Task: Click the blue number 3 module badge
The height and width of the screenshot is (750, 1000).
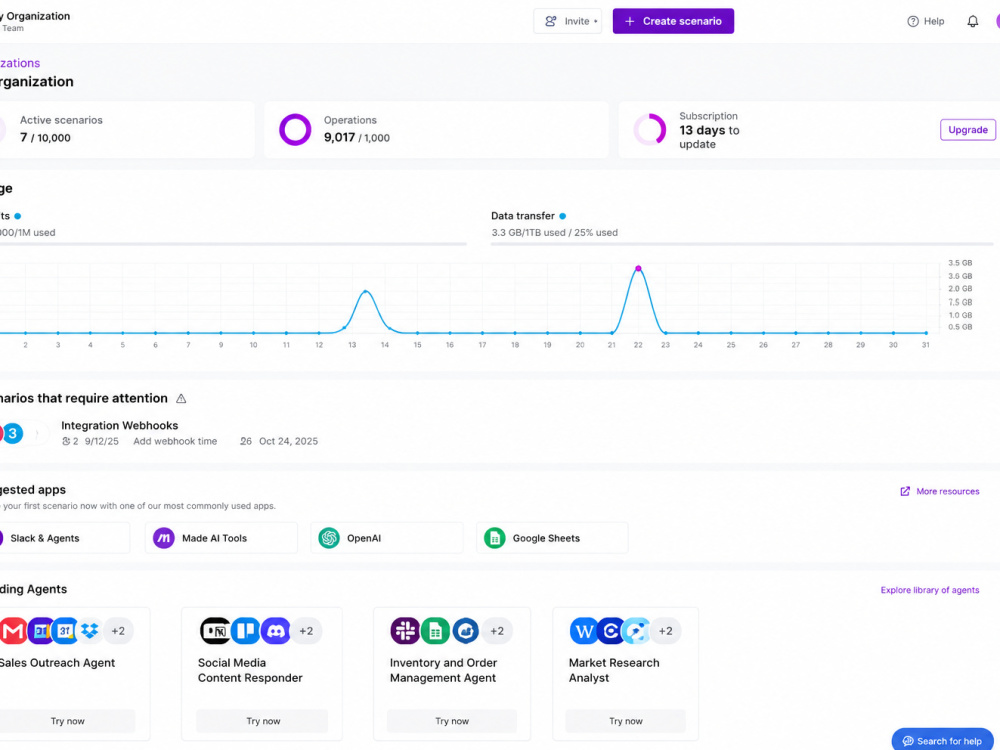Action: point(13,433)
